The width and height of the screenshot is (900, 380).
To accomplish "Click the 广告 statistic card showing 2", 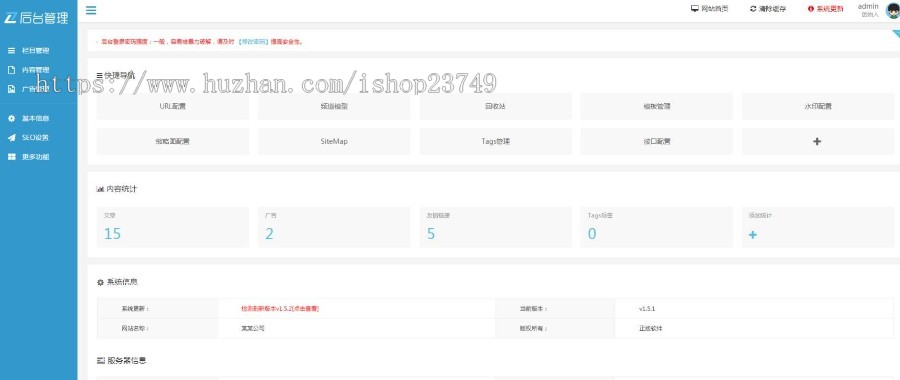I will click(334, 227).
